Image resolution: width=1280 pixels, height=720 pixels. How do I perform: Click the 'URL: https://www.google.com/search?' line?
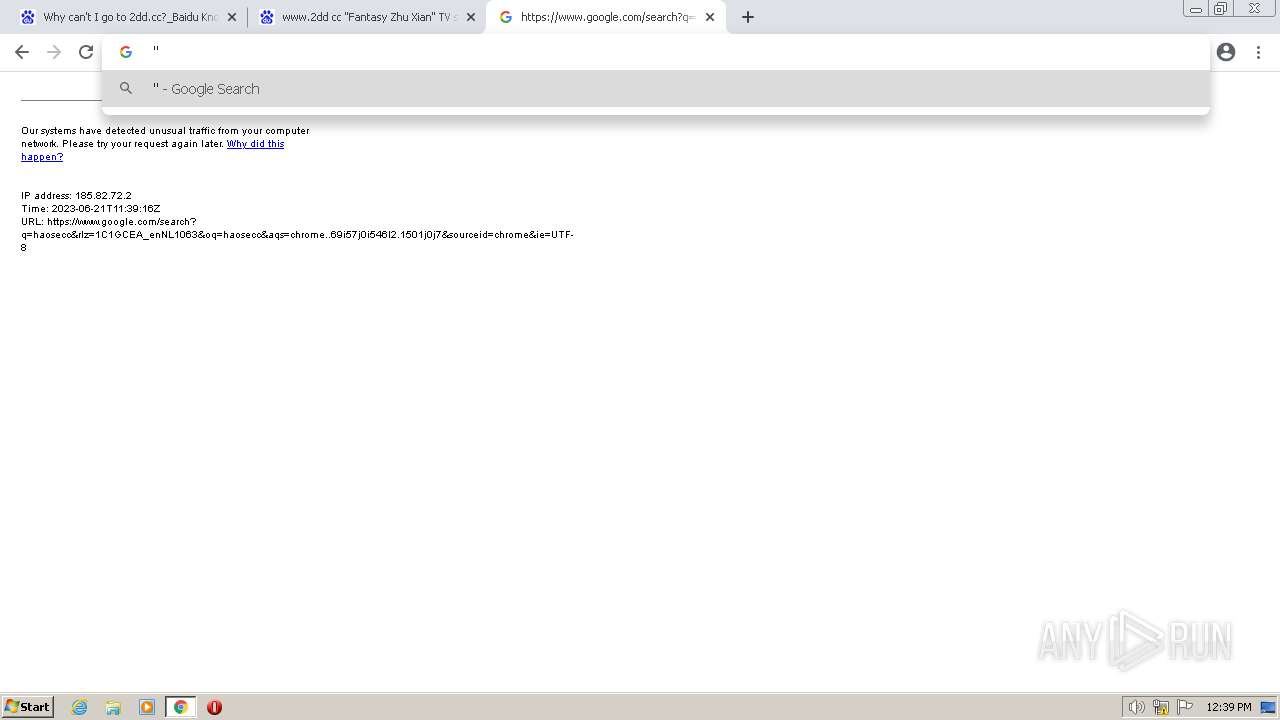[x=109, y=222]
